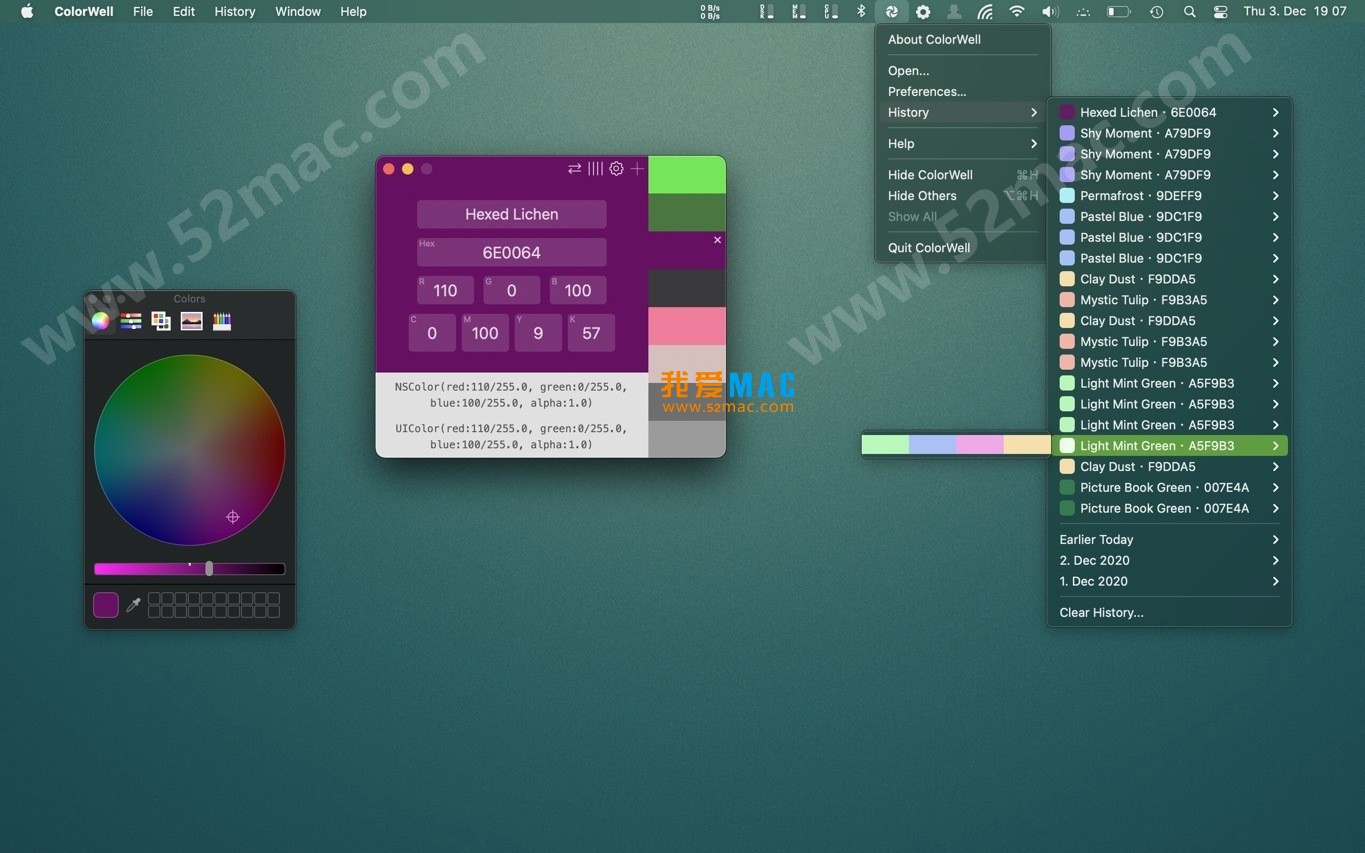Viewport: 1365px width, 853px height.
Task: Select Hexed Lichen · 6E0064 history entry
Action: point(1169,113)
